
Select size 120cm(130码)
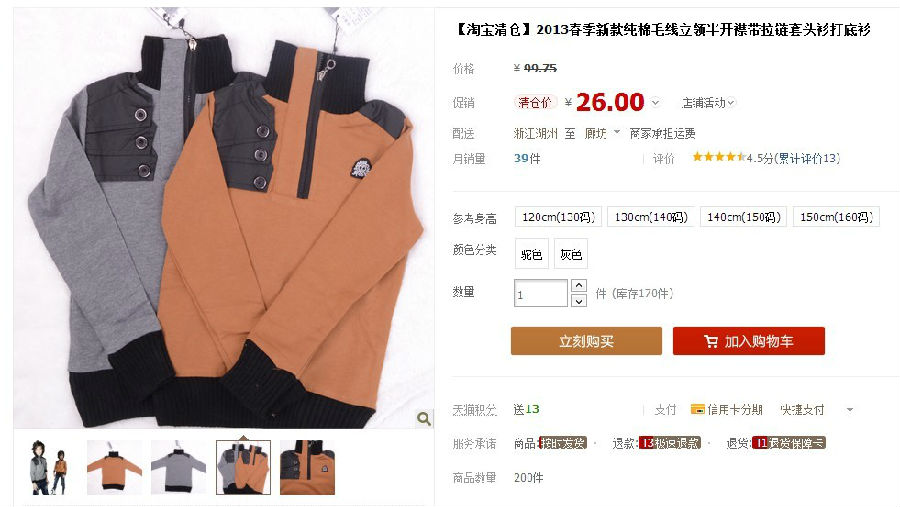[x=558, y=217]
